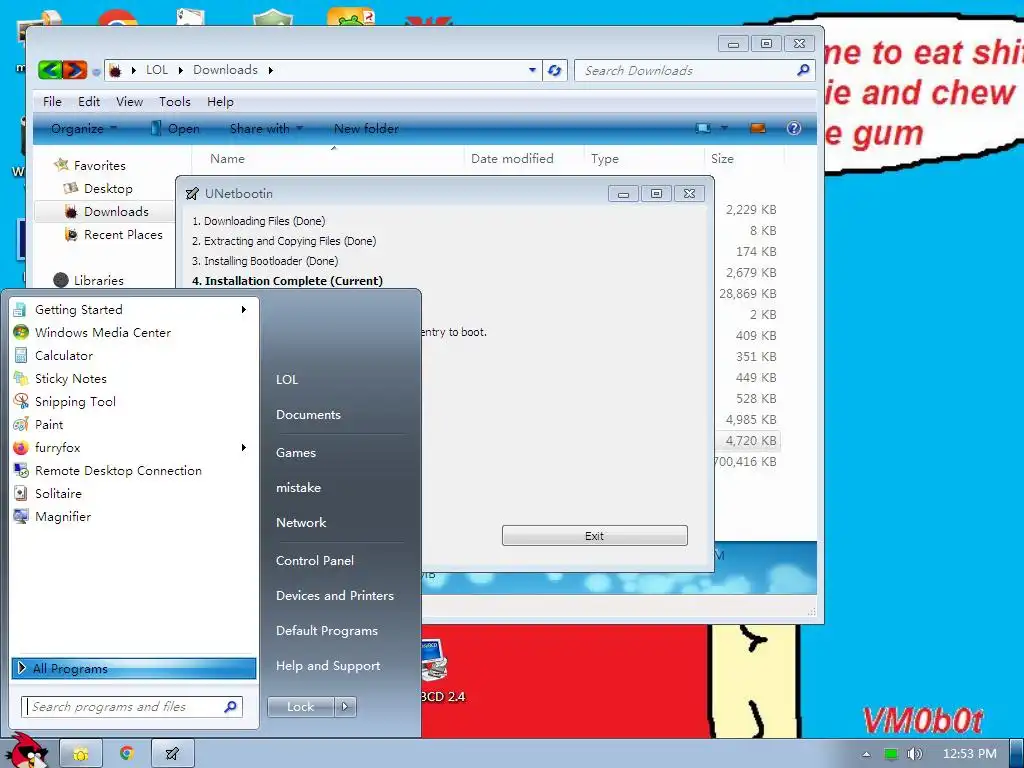The width and height of the screenshot is (1024, 768).
Task: Open file explorer taskbar button
Action: click(81, 754)
